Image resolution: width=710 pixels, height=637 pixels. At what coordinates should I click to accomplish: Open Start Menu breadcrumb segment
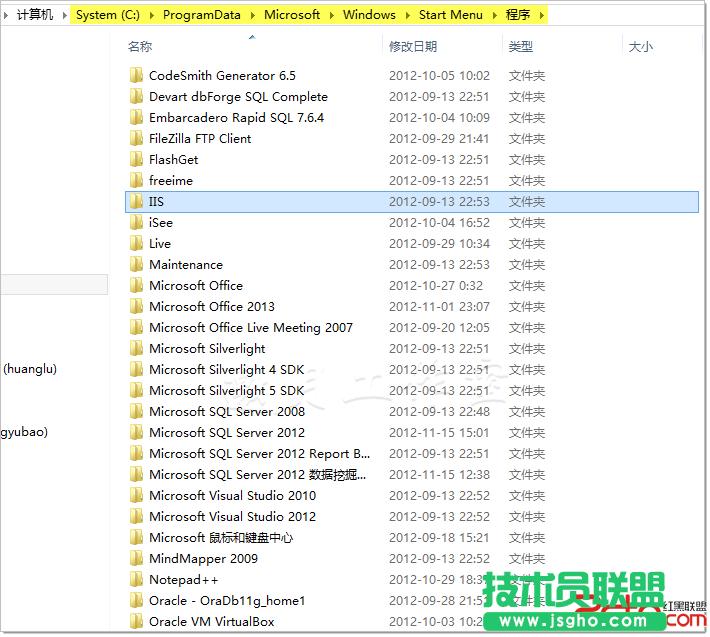pos(451,15)
